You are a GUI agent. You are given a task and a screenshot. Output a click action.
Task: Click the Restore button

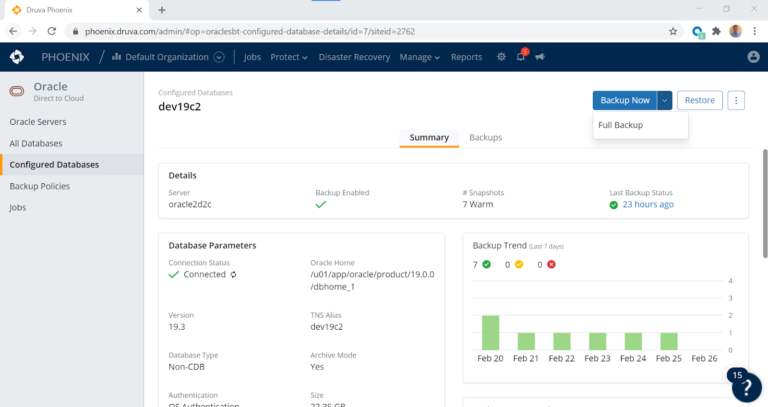click(x=699, y=100)
